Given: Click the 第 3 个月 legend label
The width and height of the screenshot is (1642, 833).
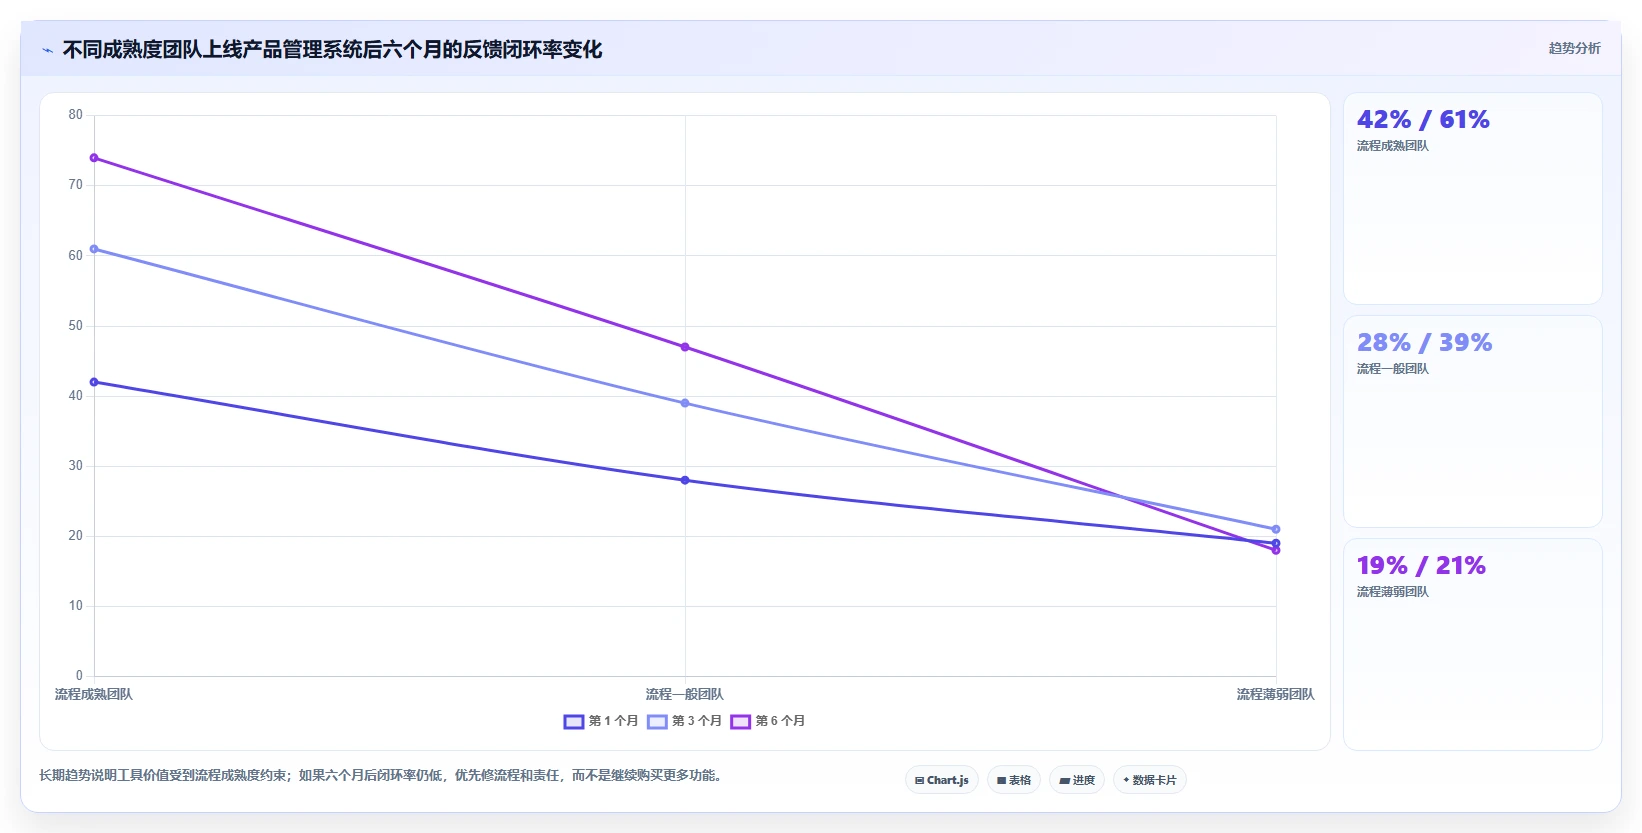Looking at the screenshot, I should pyautogui.click(x=696, y=721).
